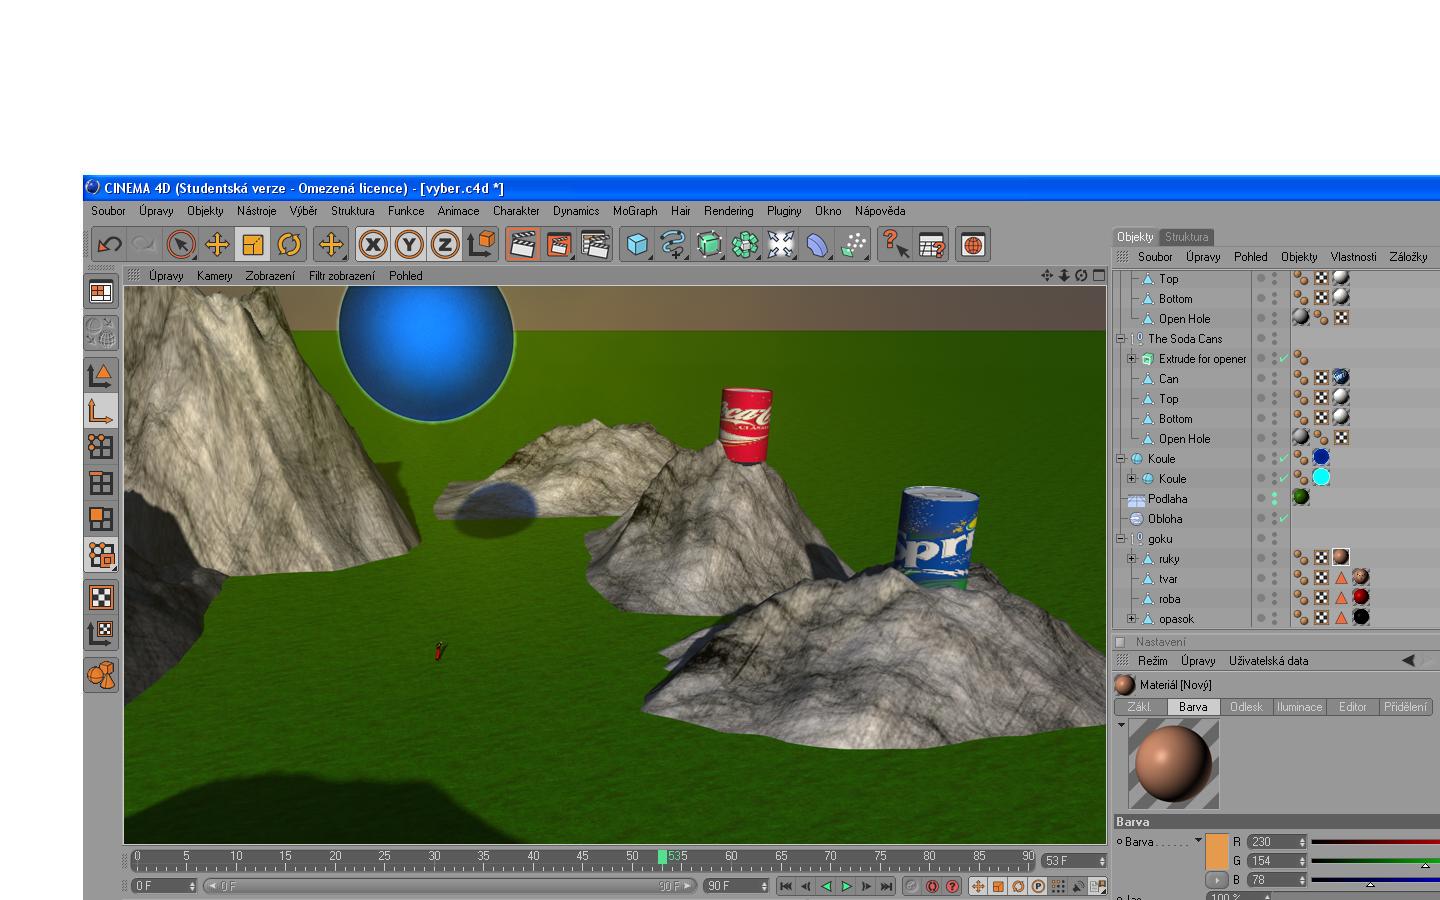1440x900 pixels.
Task: Toggle Podlaha visibility dots
Action: (1274, 498)
